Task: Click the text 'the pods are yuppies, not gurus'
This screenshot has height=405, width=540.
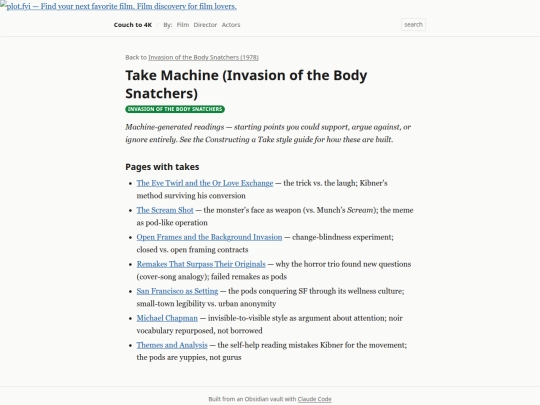Action: coord(189,357)
